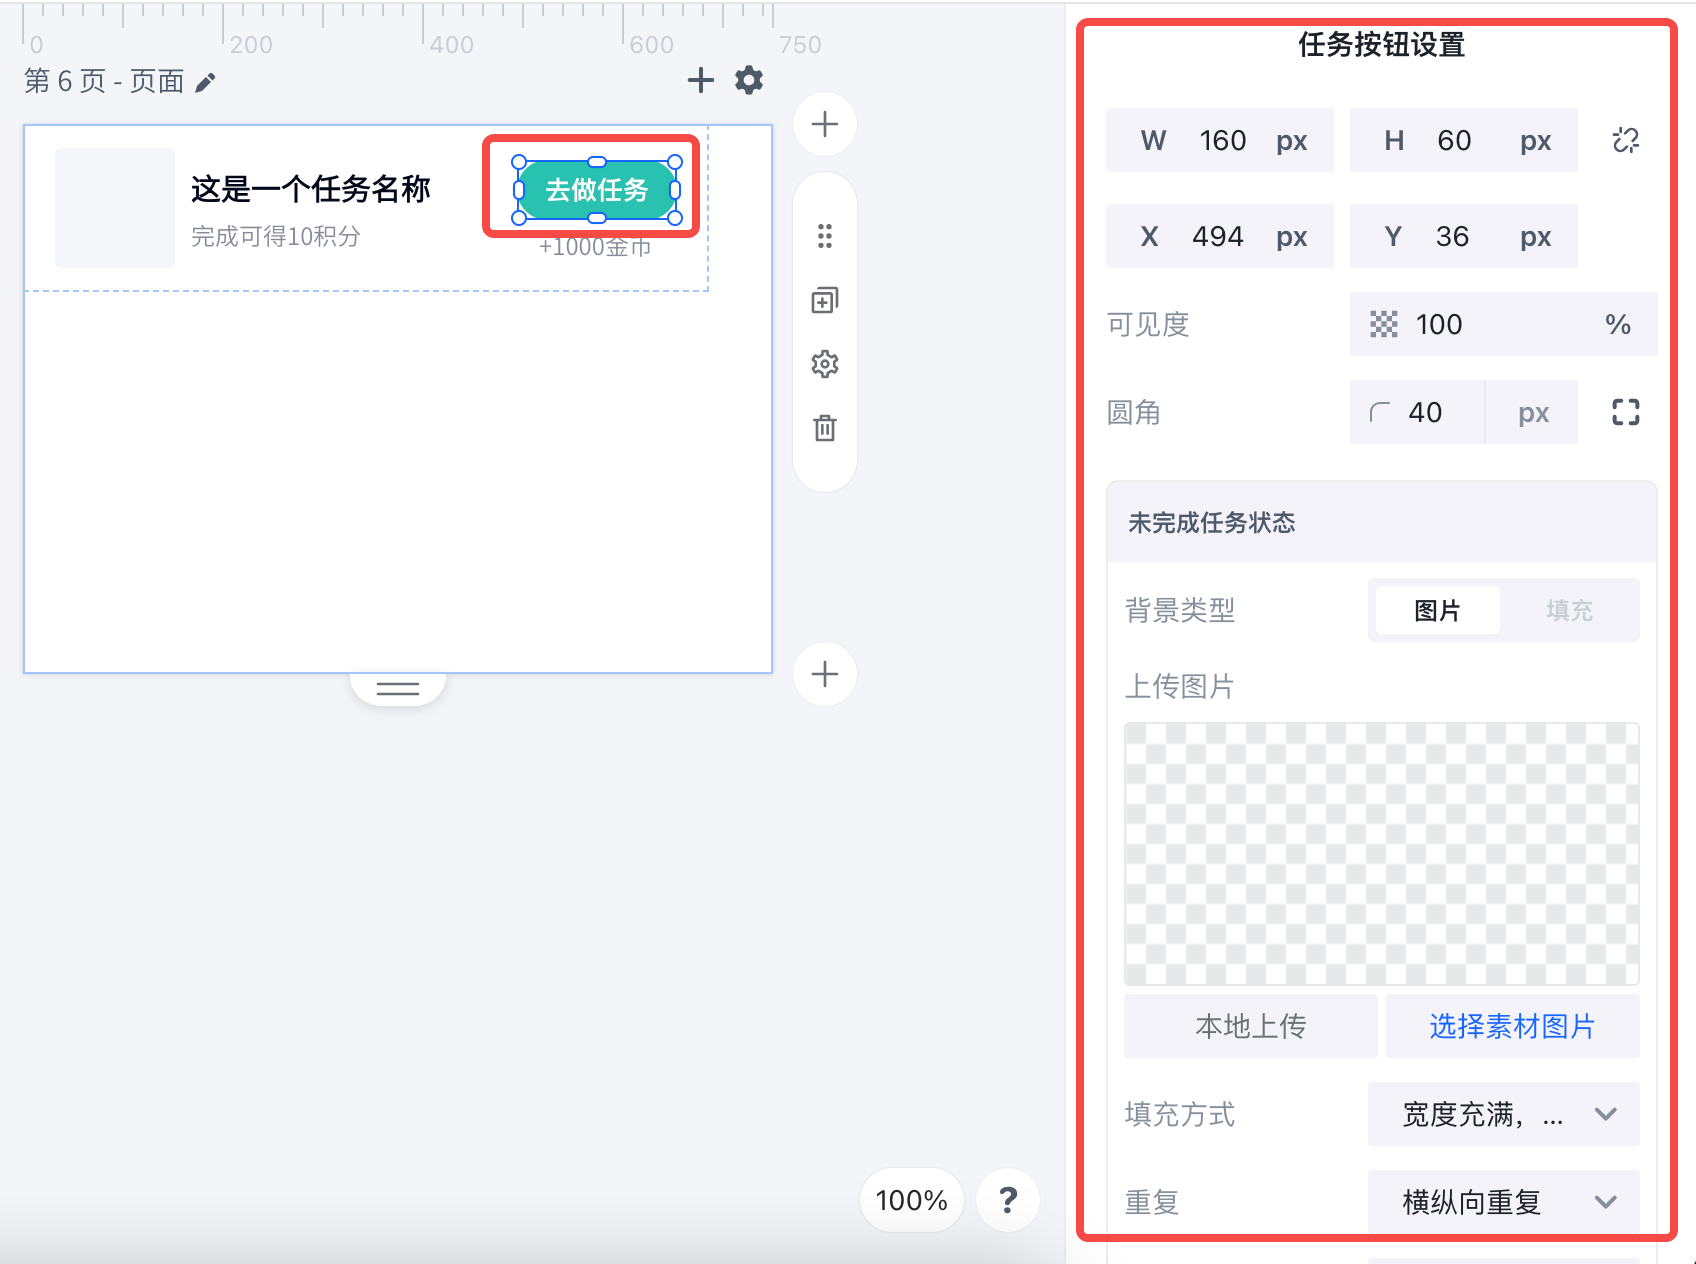Viewport: 1696px width, 1264px height.
Task: Click the six-dot drag handle icon
Action: [x=825, y=236]
